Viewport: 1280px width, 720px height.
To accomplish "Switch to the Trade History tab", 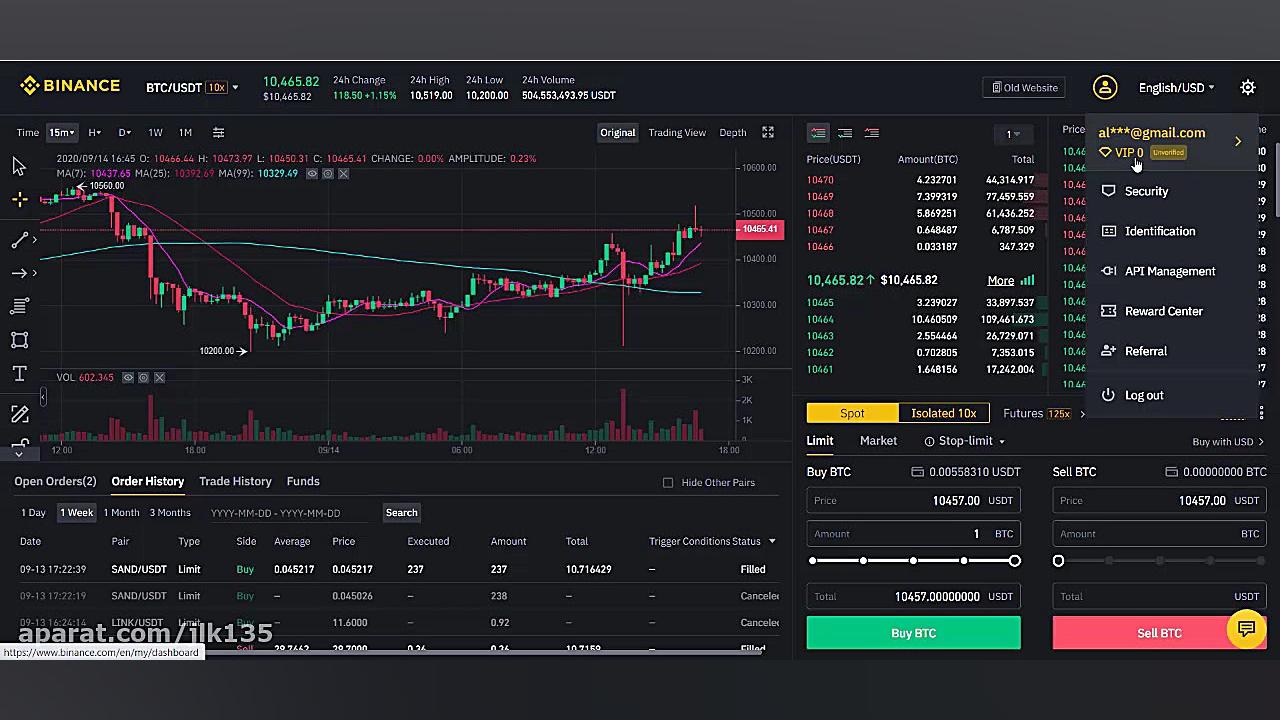I will [235, 481].
